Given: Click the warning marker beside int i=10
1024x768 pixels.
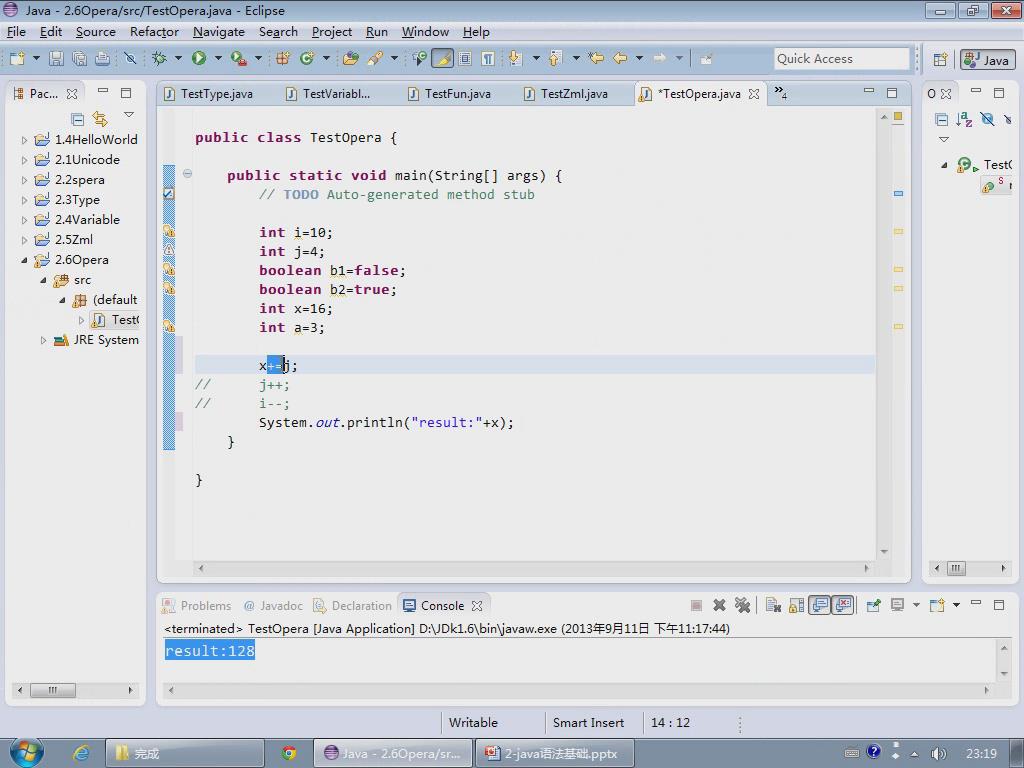Looking at the screenshot, I should 168,231.
